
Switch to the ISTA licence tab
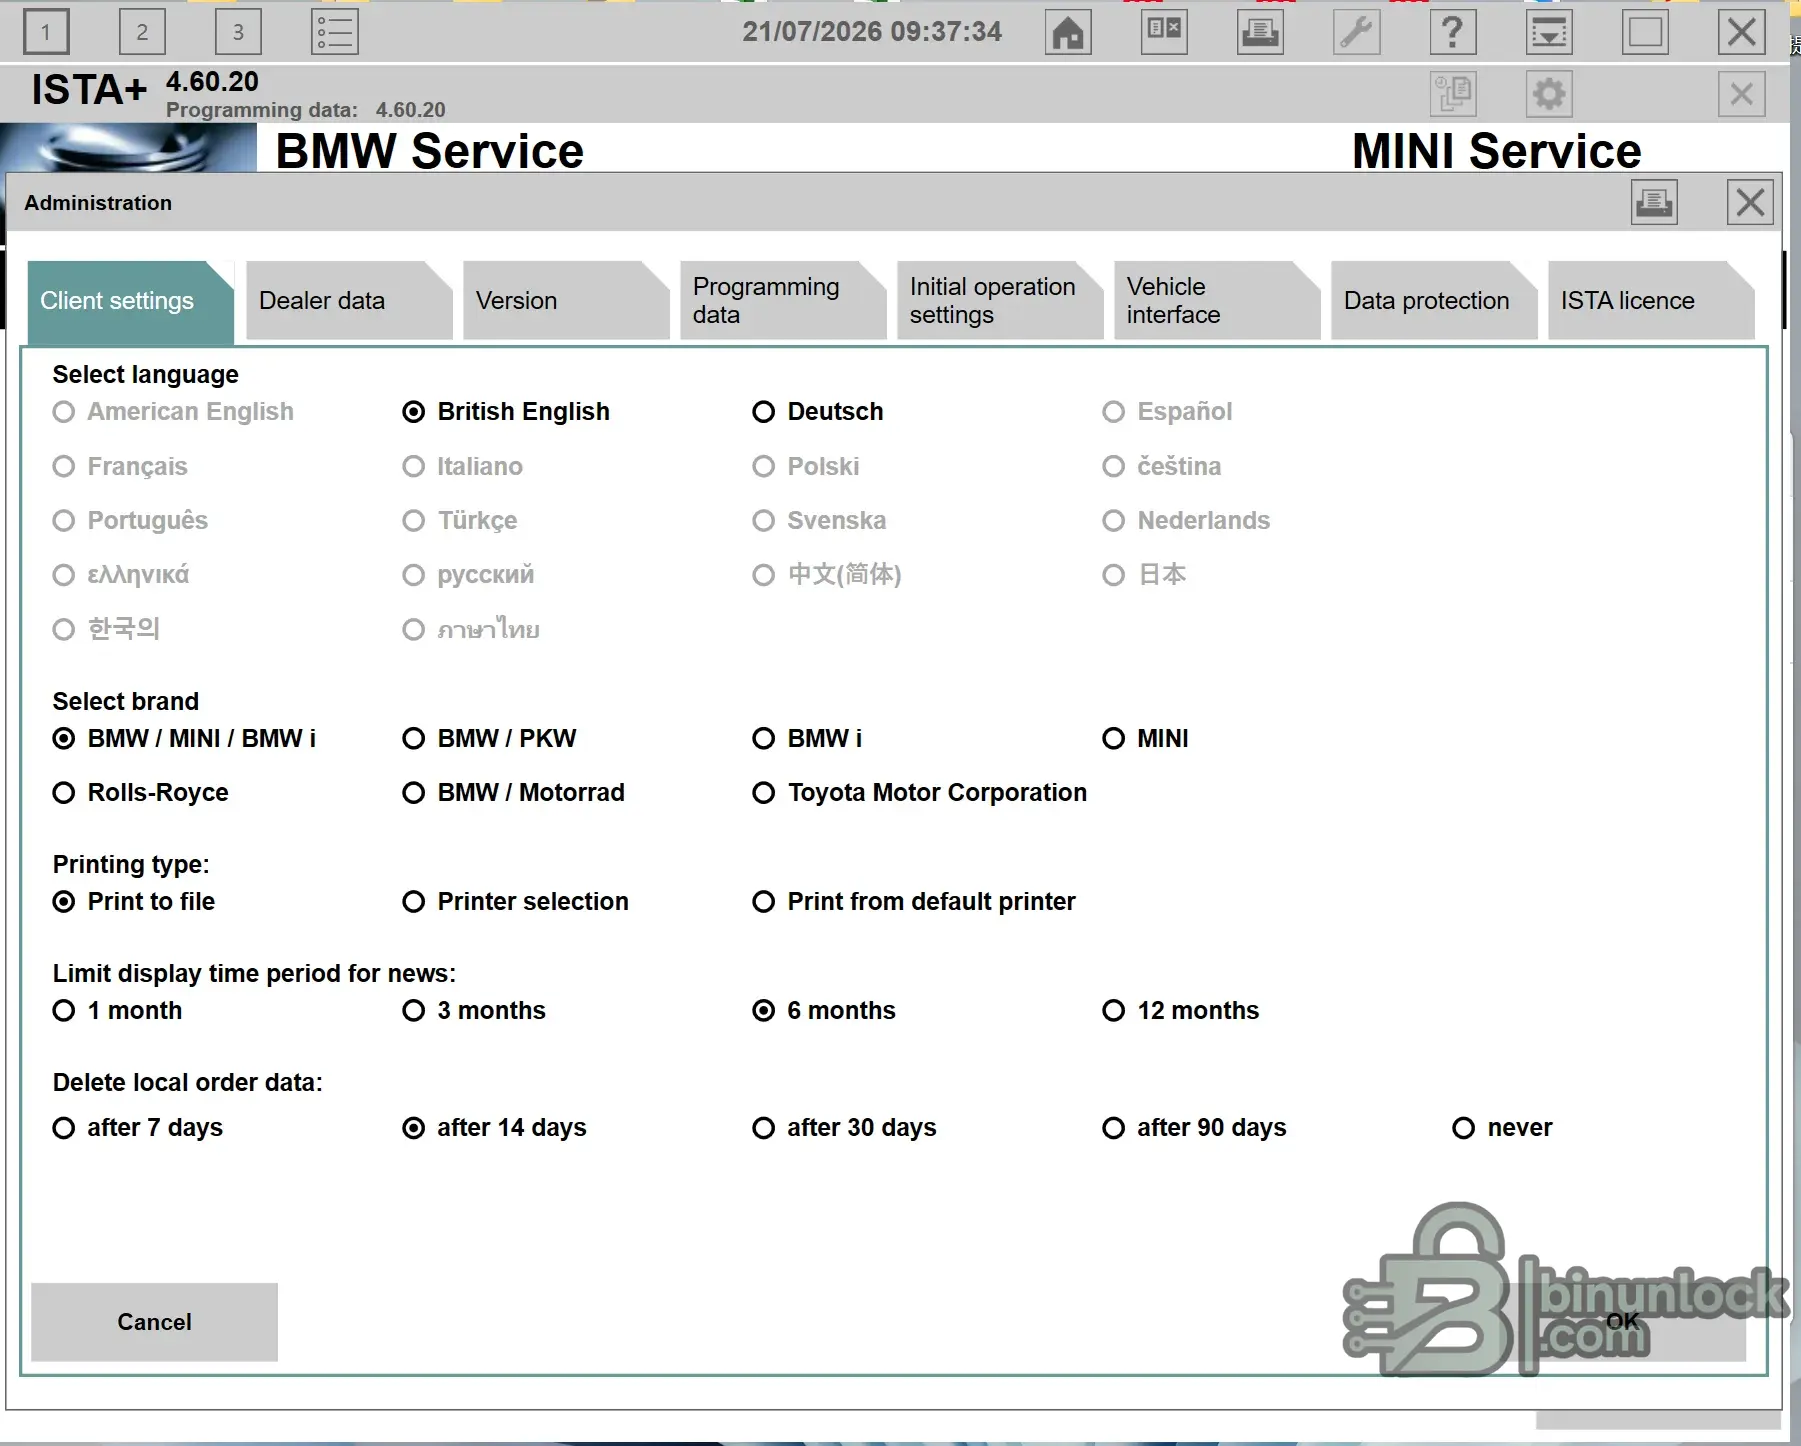pos(1651,301)
